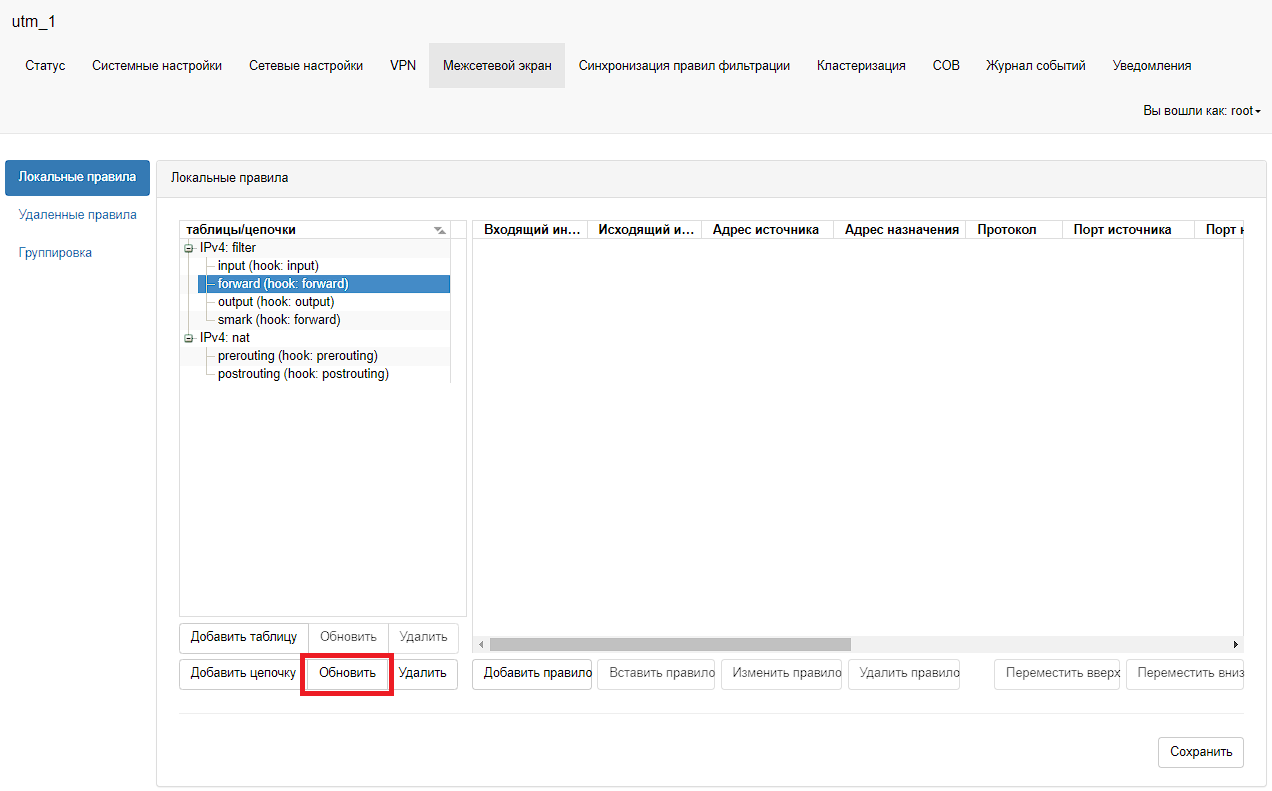
Task: Select the smark (hook: forward) chain
Action: click(x=279, y=320)
